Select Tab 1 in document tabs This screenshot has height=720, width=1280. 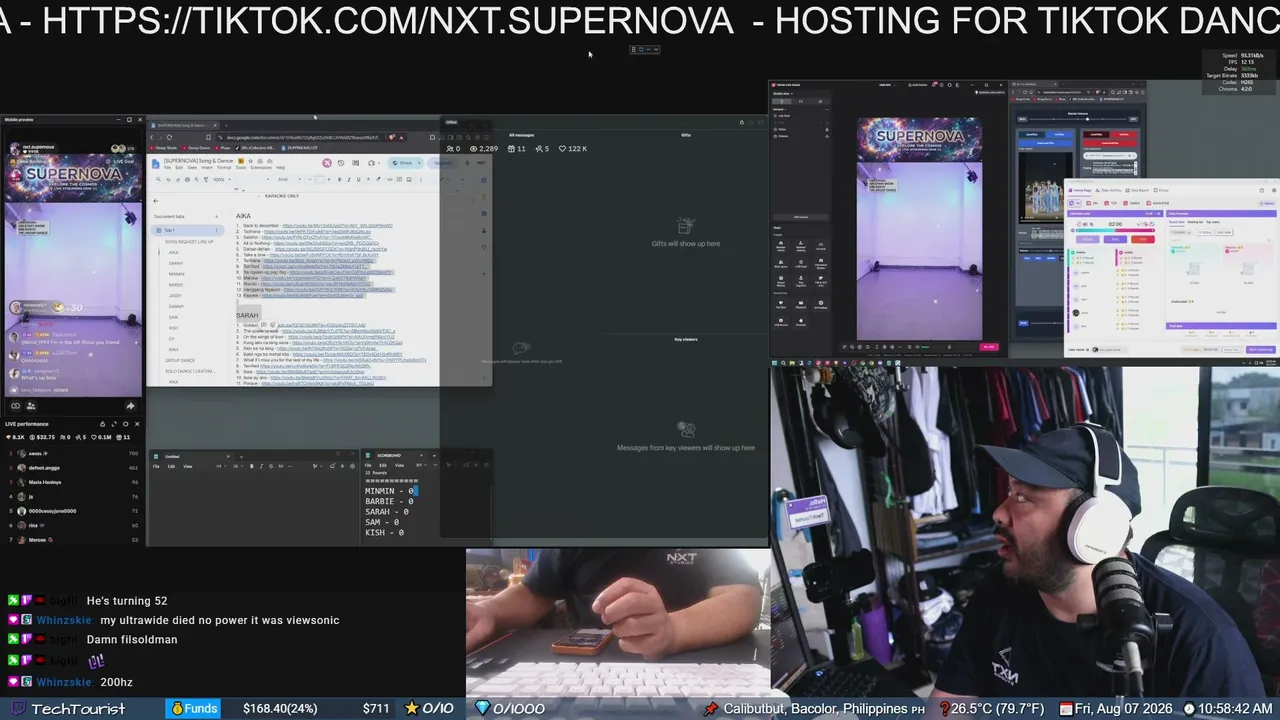[x=189, y=230]
